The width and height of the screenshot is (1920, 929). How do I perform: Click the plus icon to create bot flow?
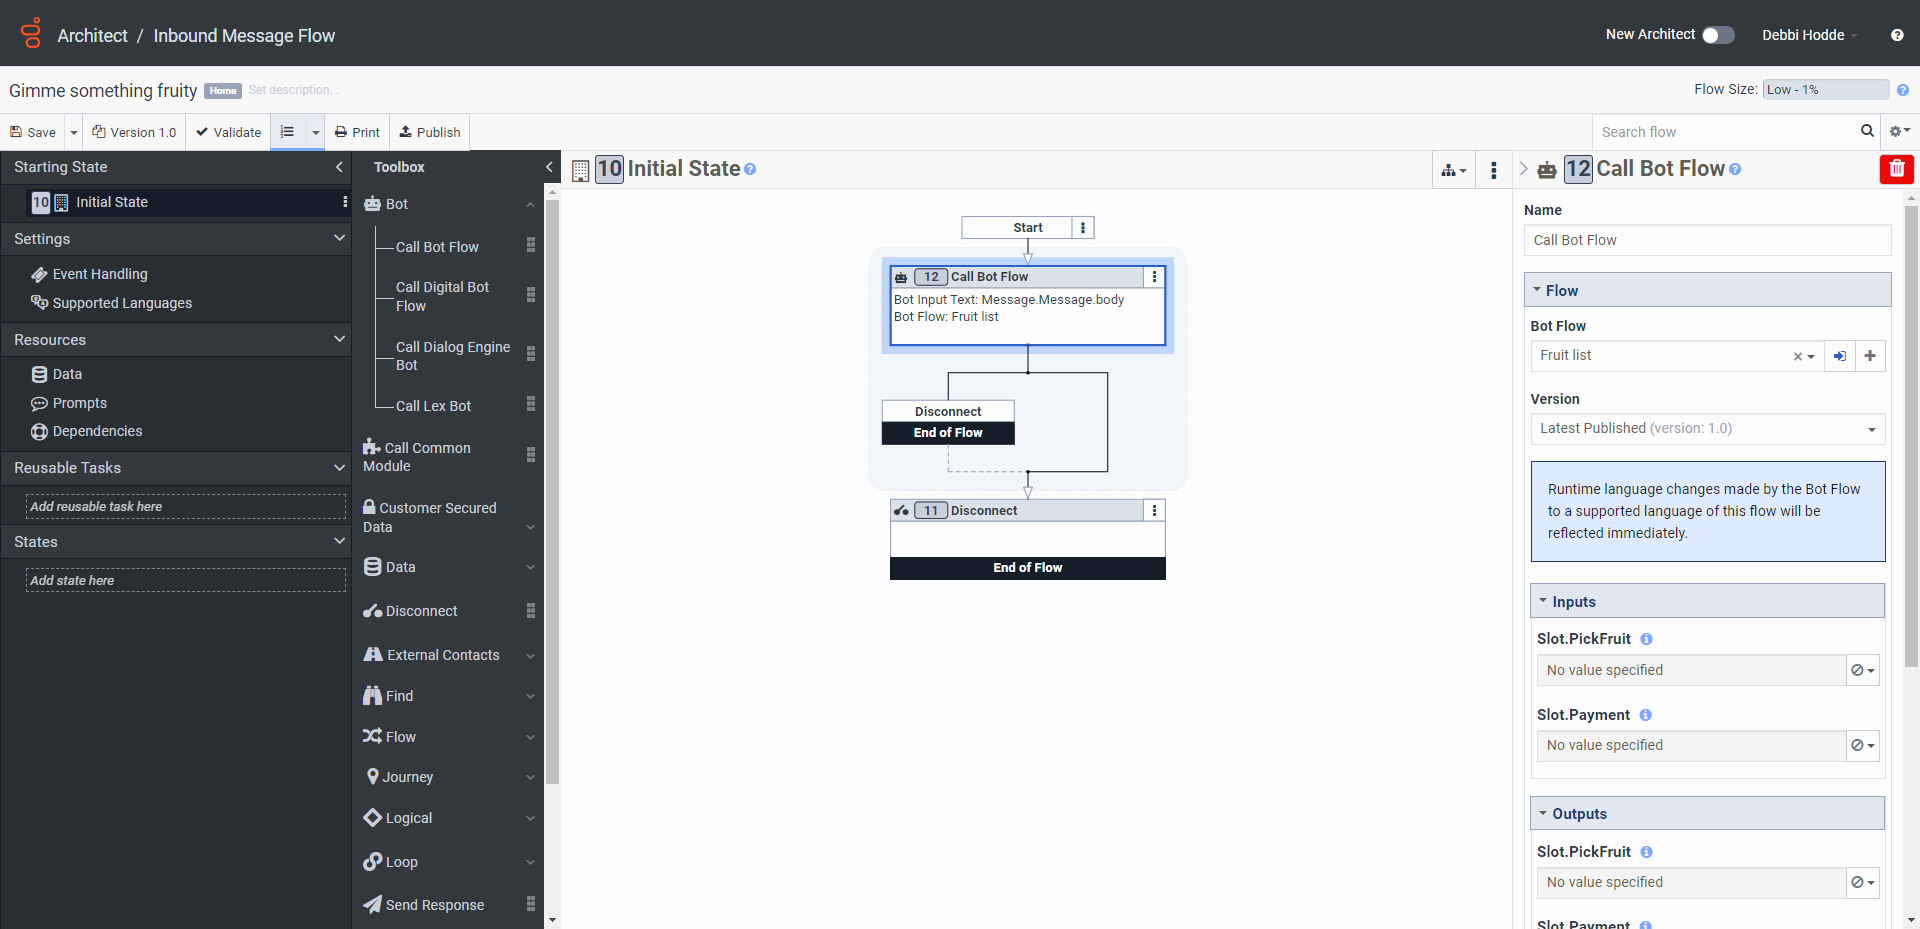pyautogui.click(x=1869, y=356)
